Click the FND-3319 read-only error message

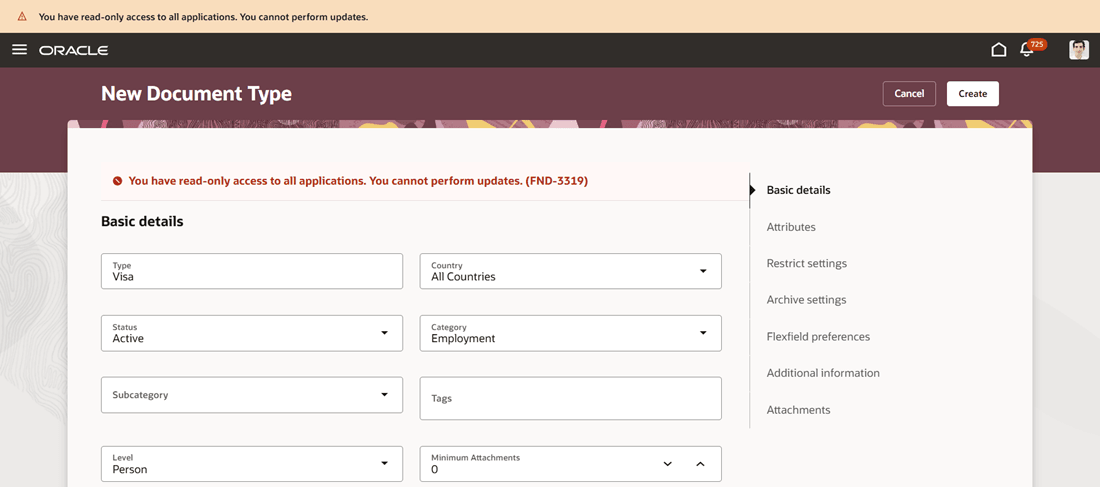(358, 181)
